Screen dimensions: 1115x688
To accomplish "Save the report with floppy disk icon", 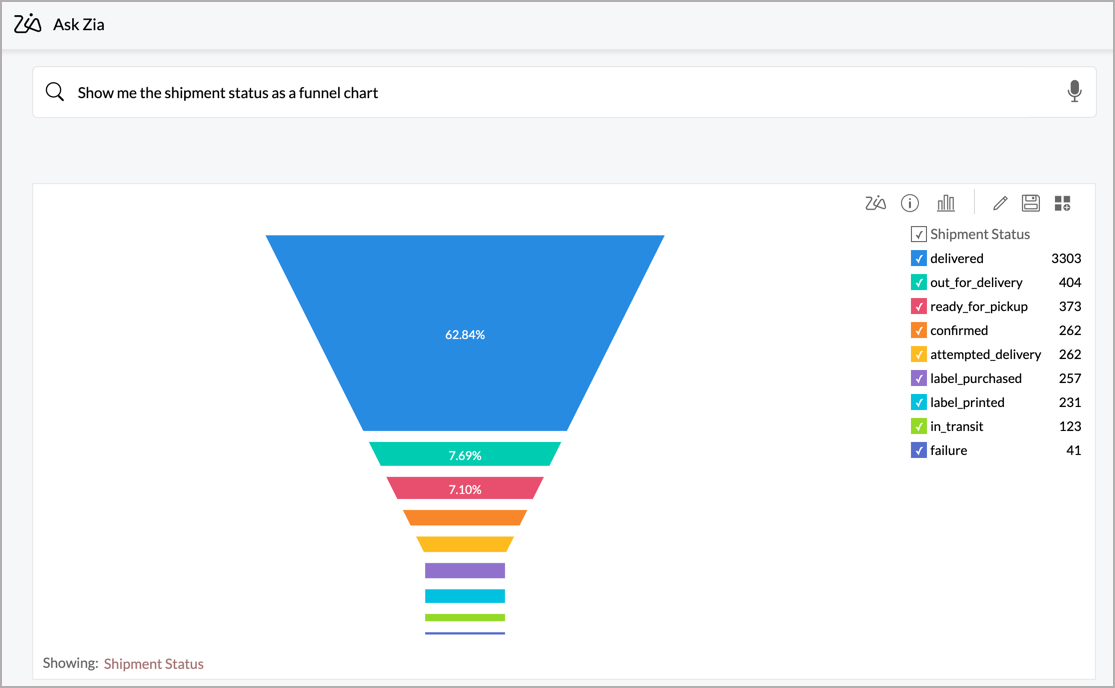I will click(x=1031, y=203).
